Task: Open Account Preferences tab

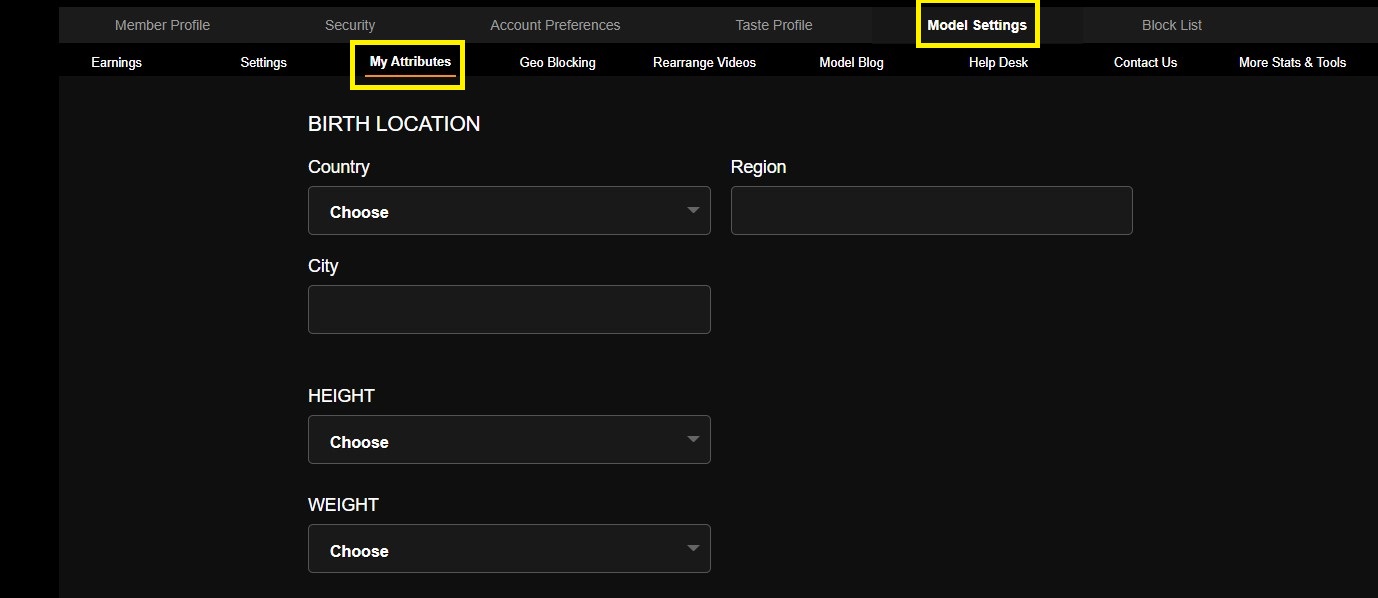Action: [555, 25]
